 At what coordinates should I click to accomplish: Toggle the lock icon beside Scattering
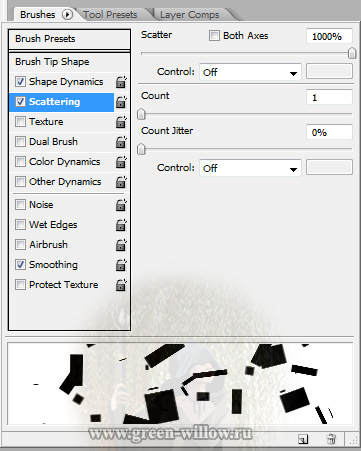[121, 102]
